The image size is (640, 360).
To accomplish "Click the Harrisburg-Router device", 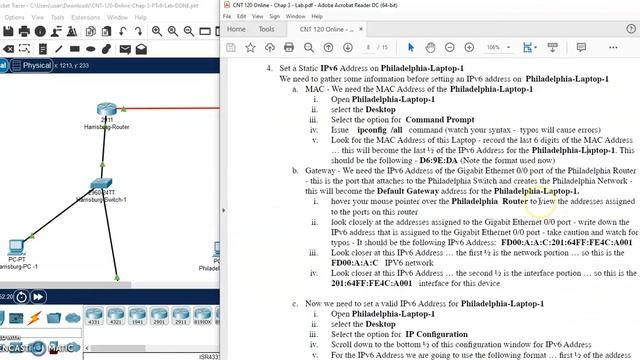I will [x=107, y=109].
